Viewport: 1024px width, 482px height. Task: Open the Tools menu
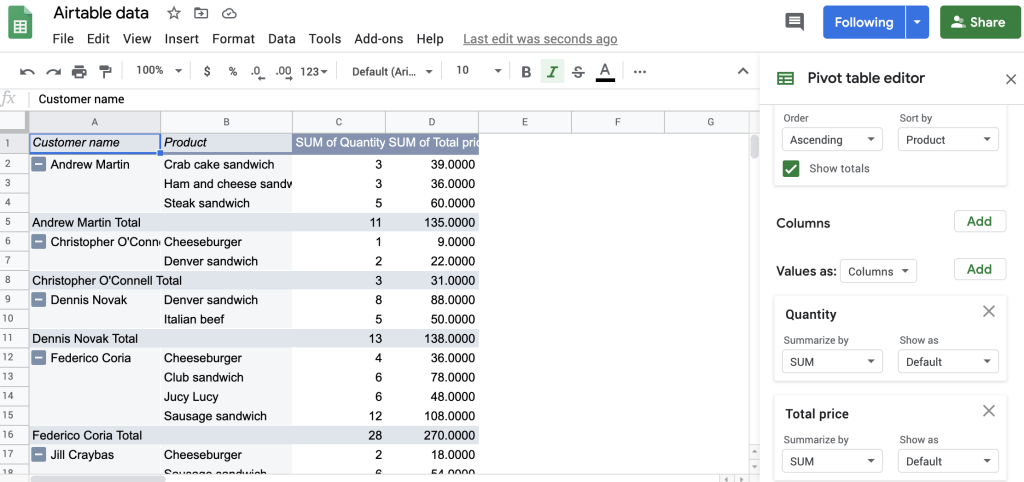click(x=325, y=39)
